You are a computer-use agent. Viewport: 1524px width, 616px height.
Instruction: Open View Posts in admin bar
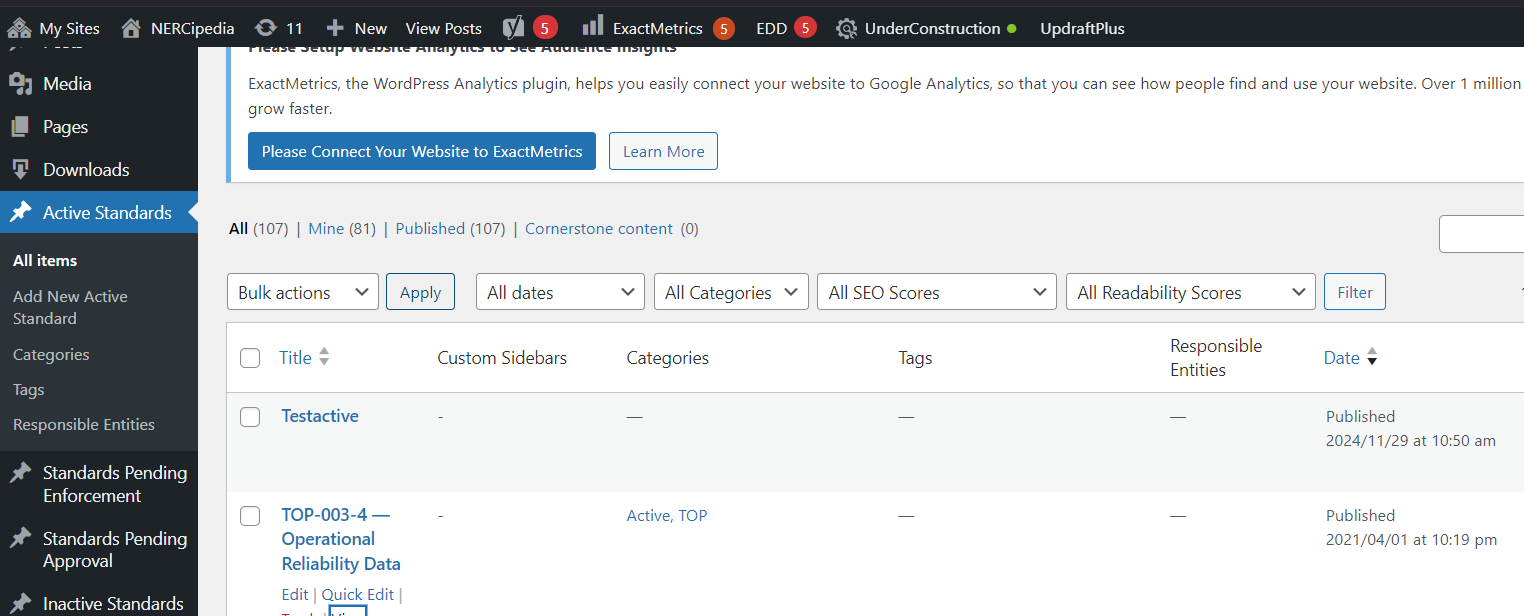tap(444, 28)
